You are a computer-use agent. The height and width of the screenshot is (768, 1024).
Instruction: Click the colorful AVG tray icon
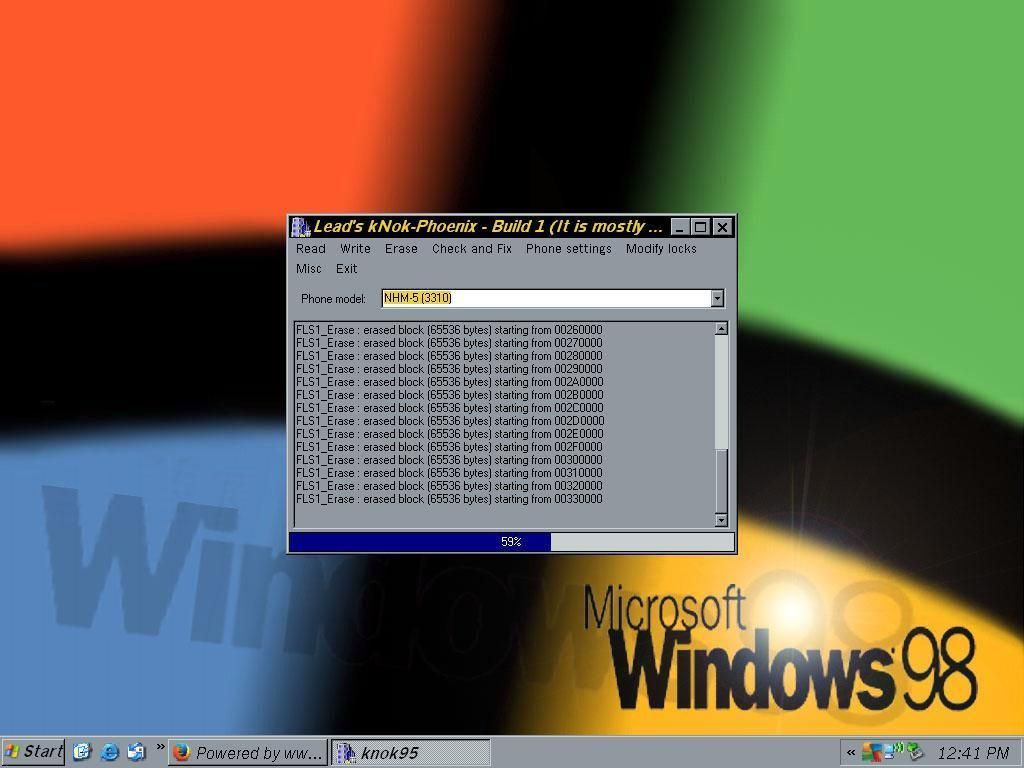click(x=872, y=752)
